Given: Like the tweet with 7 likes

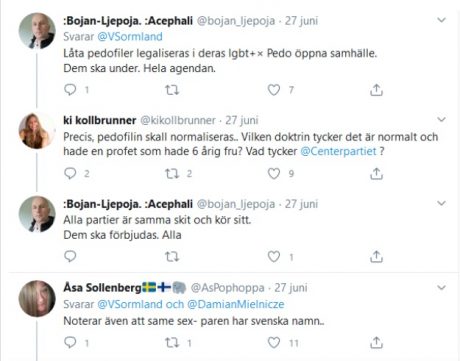Looking at the screenshot, I should [274, 90].
